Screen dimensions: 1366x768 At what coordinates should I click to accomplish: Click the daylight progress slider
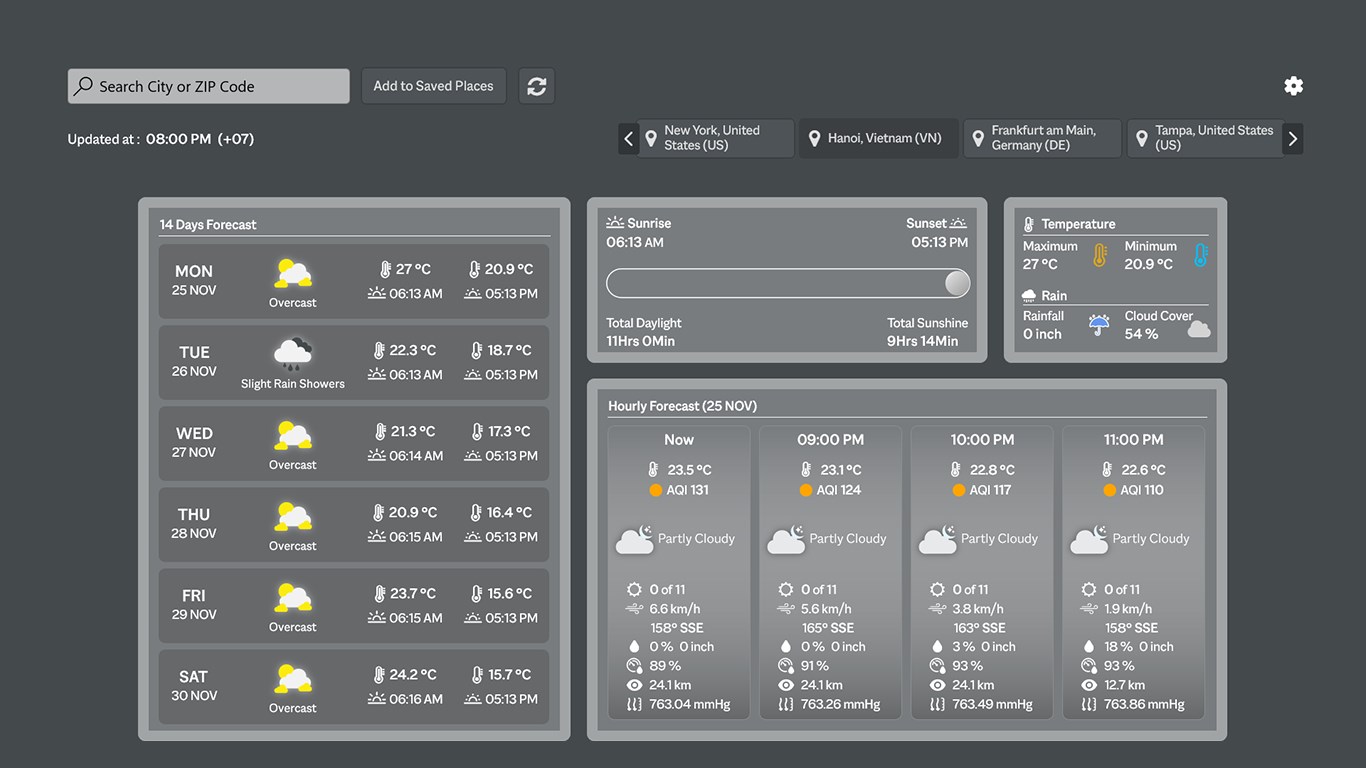tap(787, 283)
